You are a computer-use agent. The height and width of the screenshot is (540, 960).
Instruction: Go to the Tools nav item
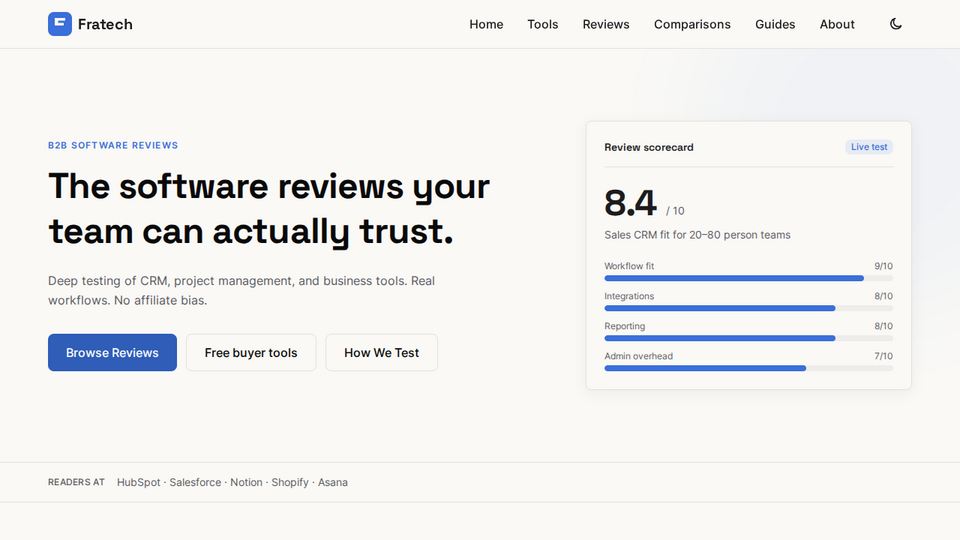pos(542,24)
